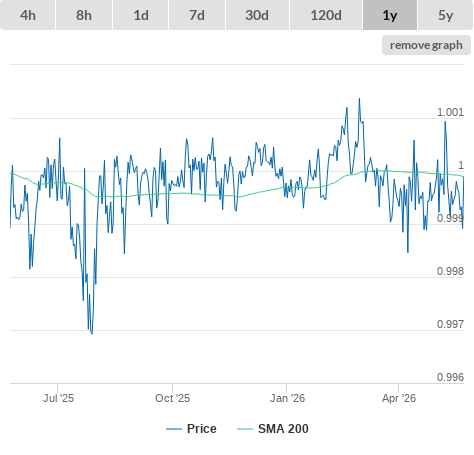Click the Apr '26 axis label
This screenshot has width=474, height=455.
click(399, 398)
